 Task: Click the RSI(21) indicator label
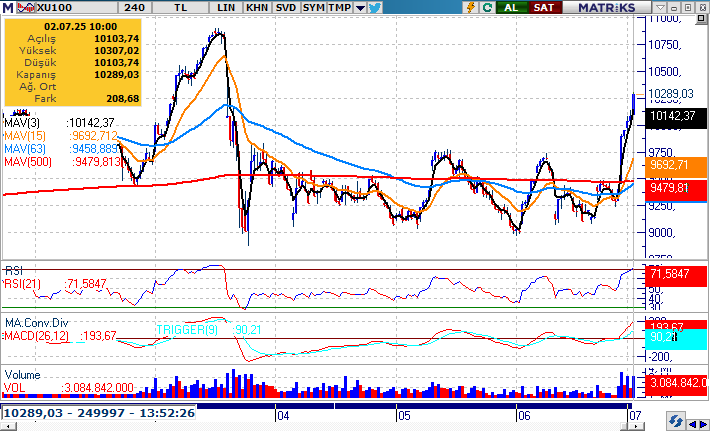click(22, 284)
